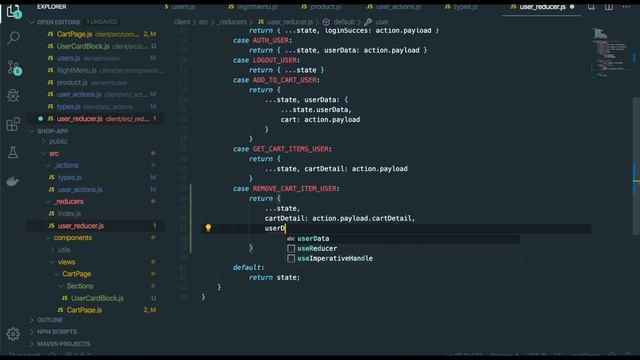
Task: Open the Search view in activity bar
Action: [13, 38]
